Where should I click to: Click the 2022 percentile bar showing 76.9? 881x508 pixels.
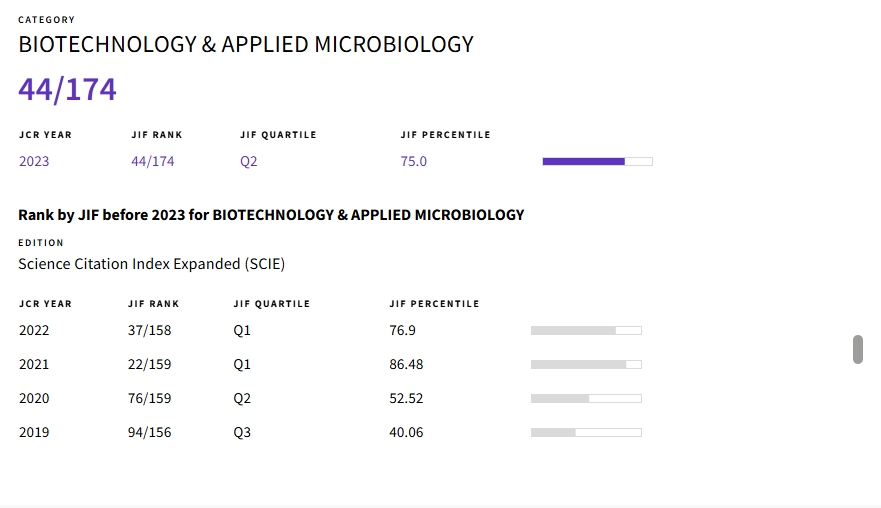click(586, 330)
